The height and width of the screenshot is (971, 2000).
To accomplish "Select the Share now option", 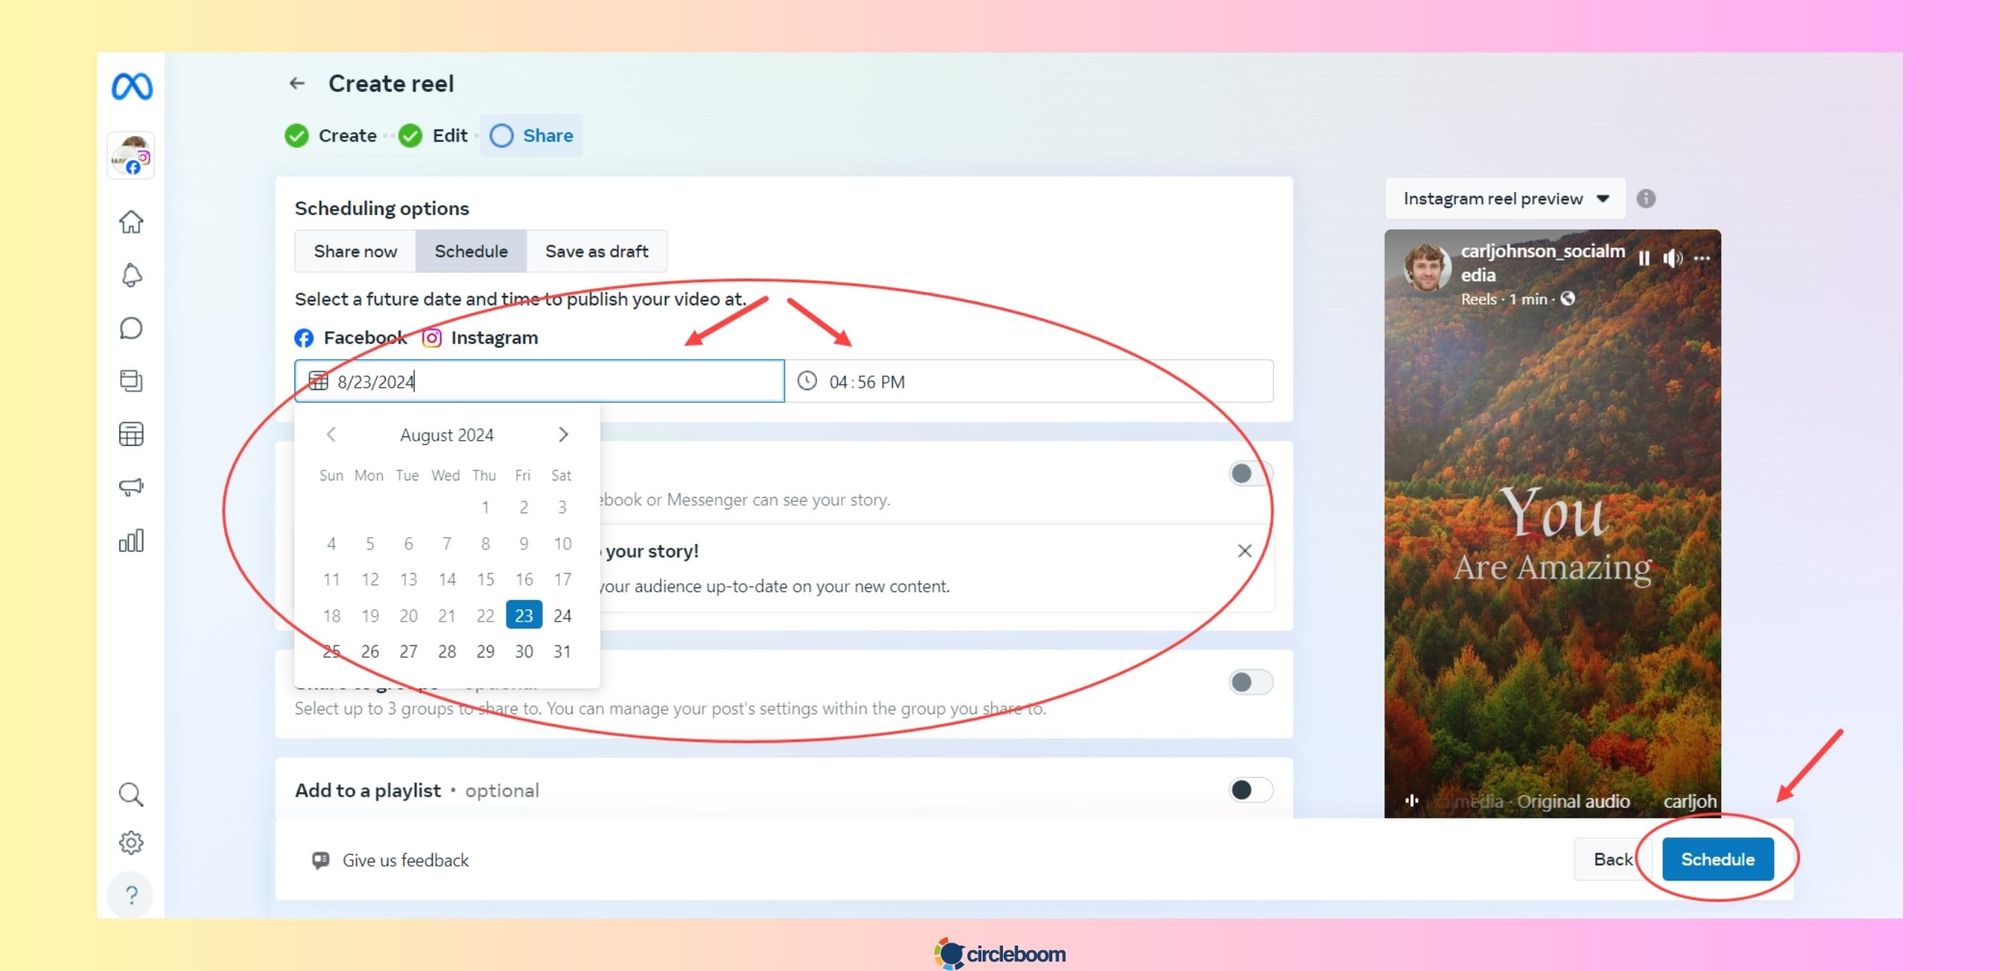I will pyautogui.click(x=355, y=251).
